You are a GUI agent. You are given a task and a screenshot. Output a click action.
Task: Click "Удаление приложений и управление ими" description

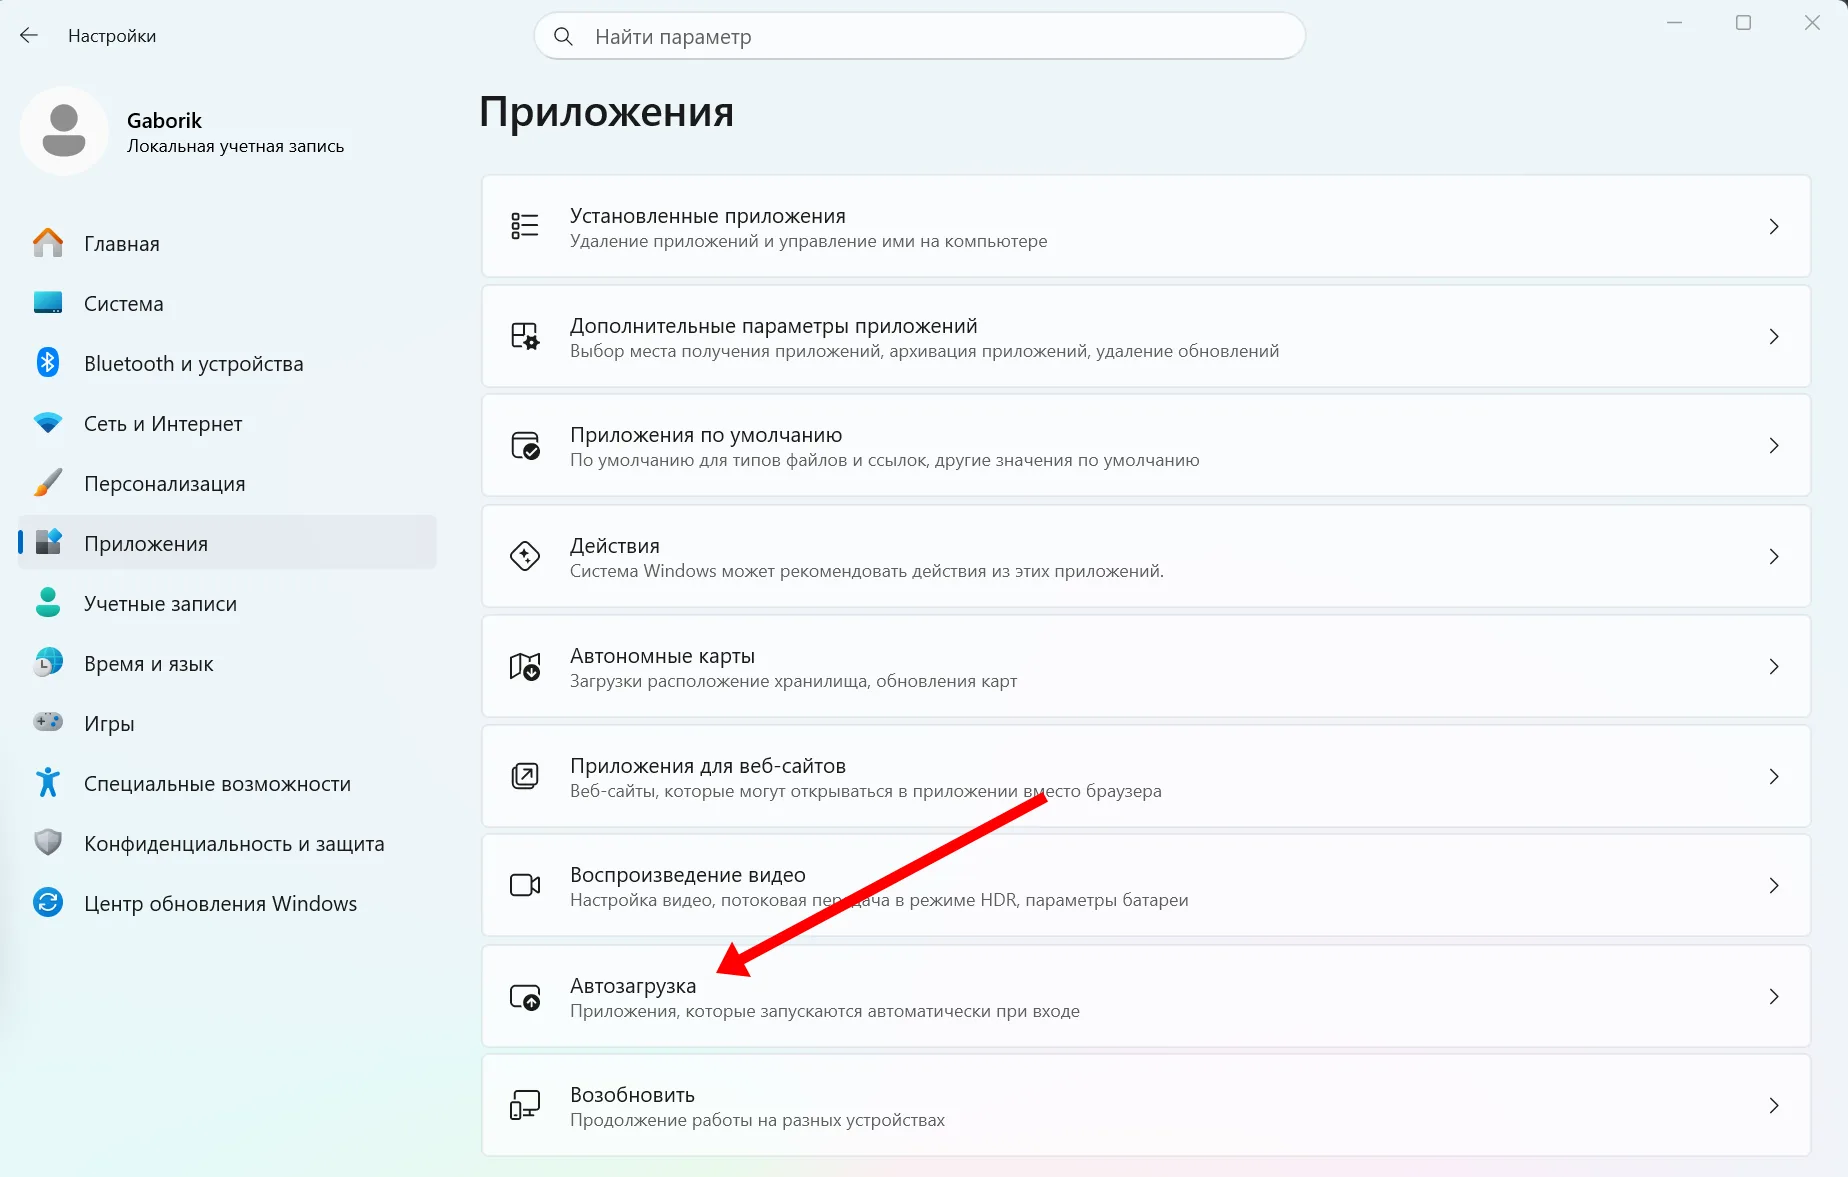click(x=808, y=241)
